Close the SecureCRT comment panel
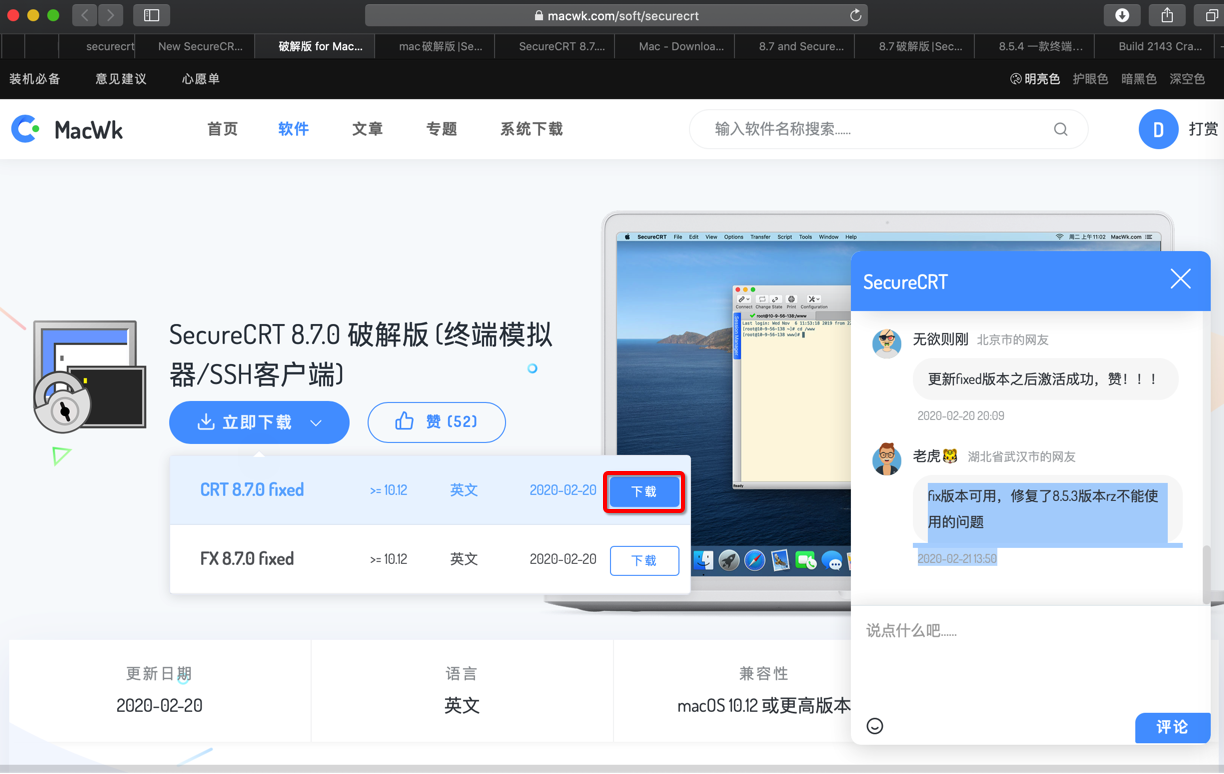Screen dimensions: 1224x774 tap(1180, 279)
